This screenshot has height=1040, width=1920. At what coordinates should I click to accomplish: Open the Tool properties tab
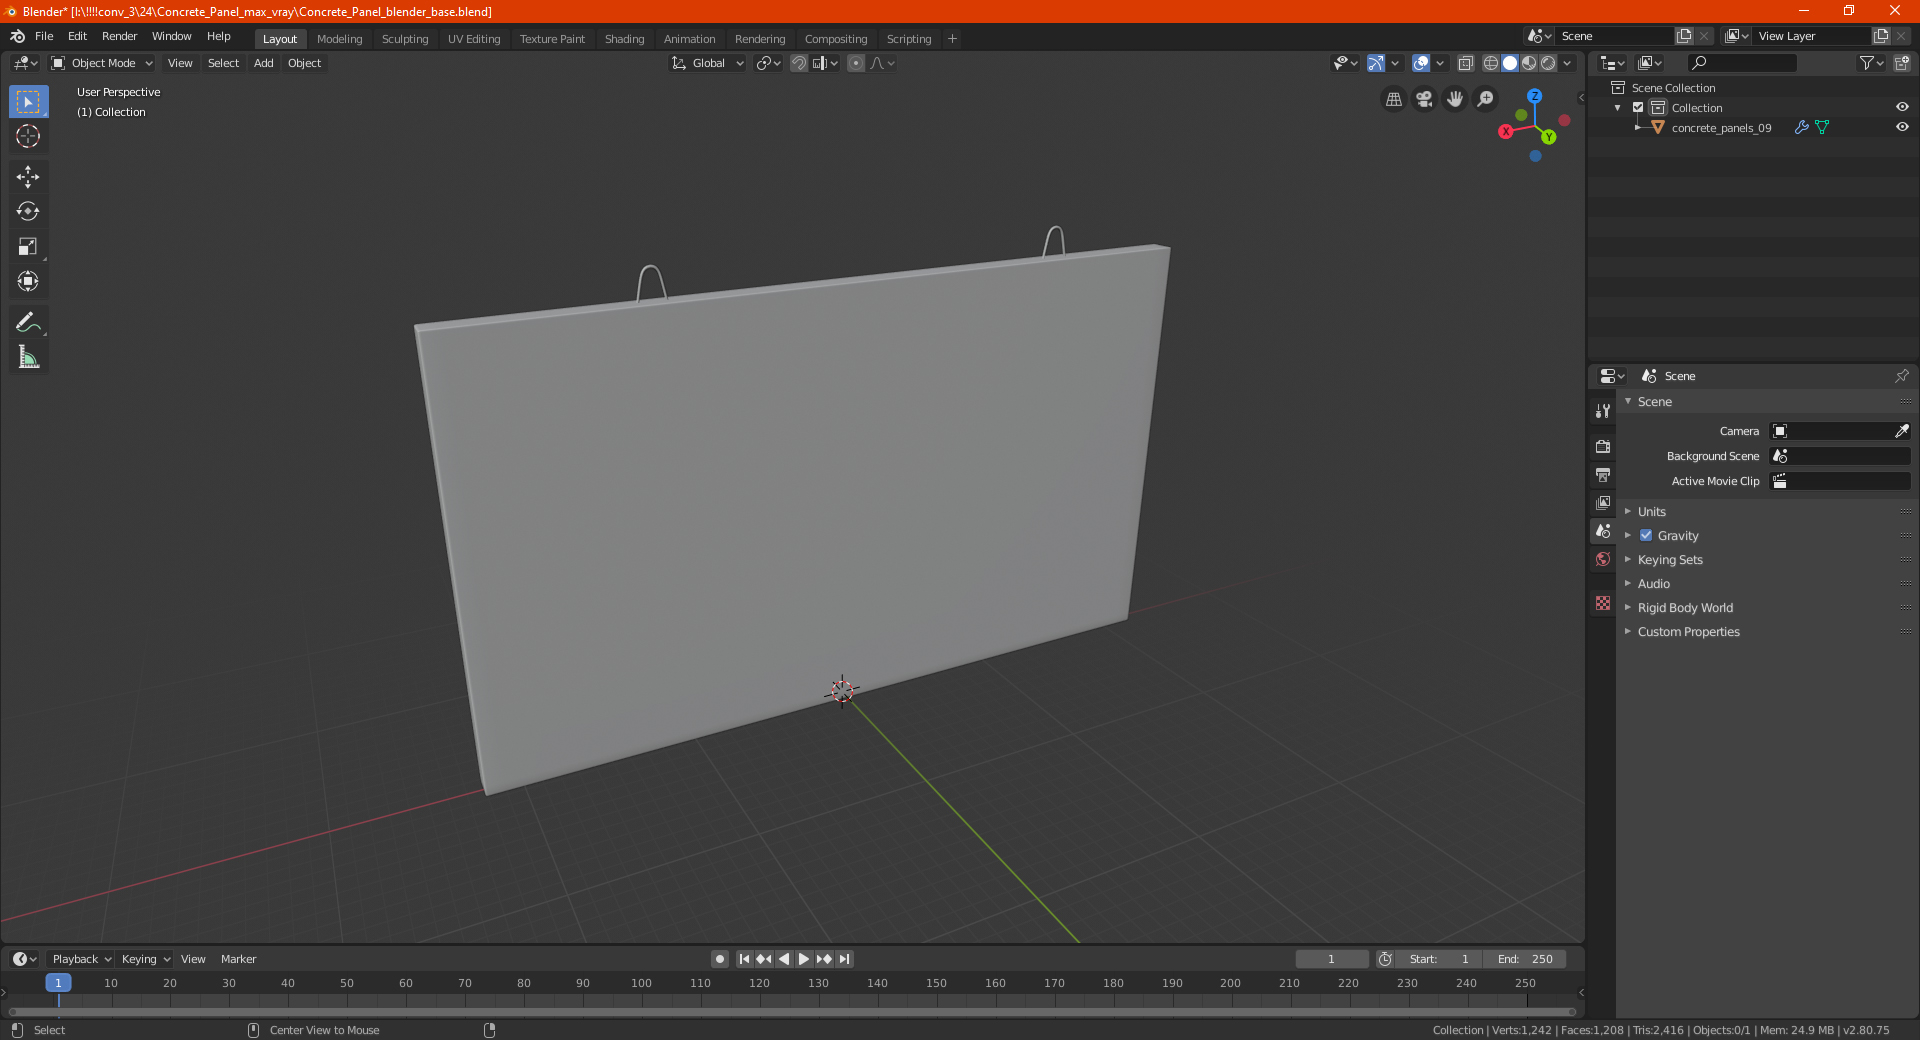click(1603, 411)
